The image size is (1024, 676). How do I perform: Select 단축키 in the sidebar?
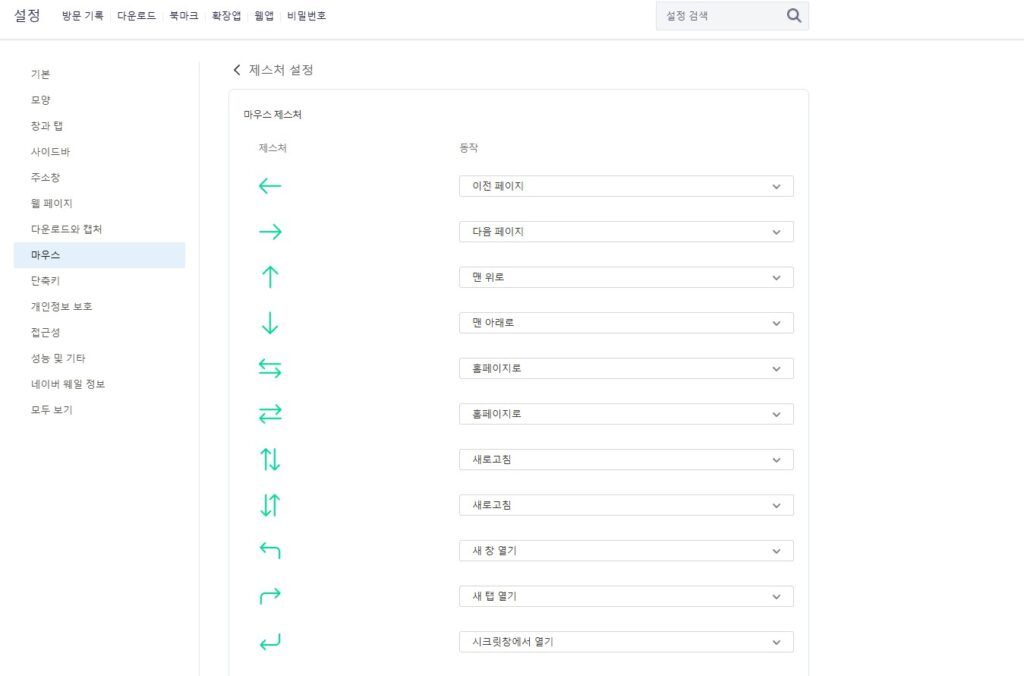pos(99,281)
